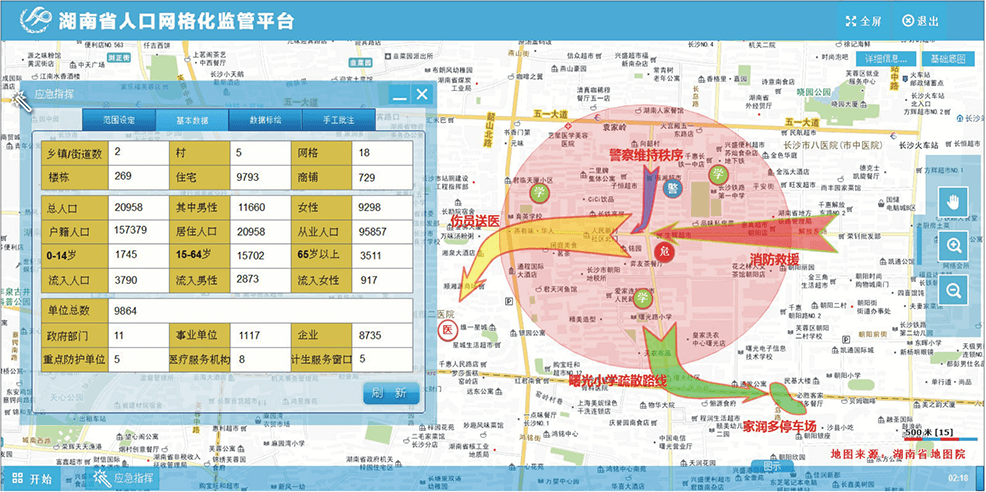This screenshot has height=492, width=986.
Task: Click the 消防救援 map annotation
Action: pos(775,259)
